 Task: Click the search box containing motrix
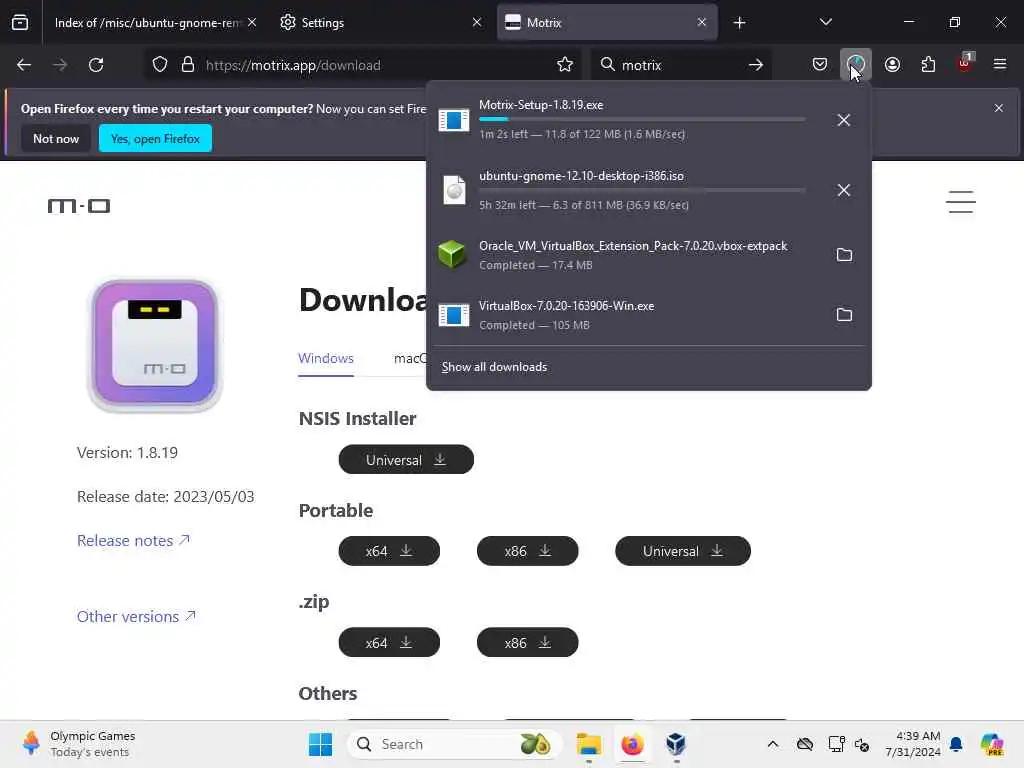679,65
